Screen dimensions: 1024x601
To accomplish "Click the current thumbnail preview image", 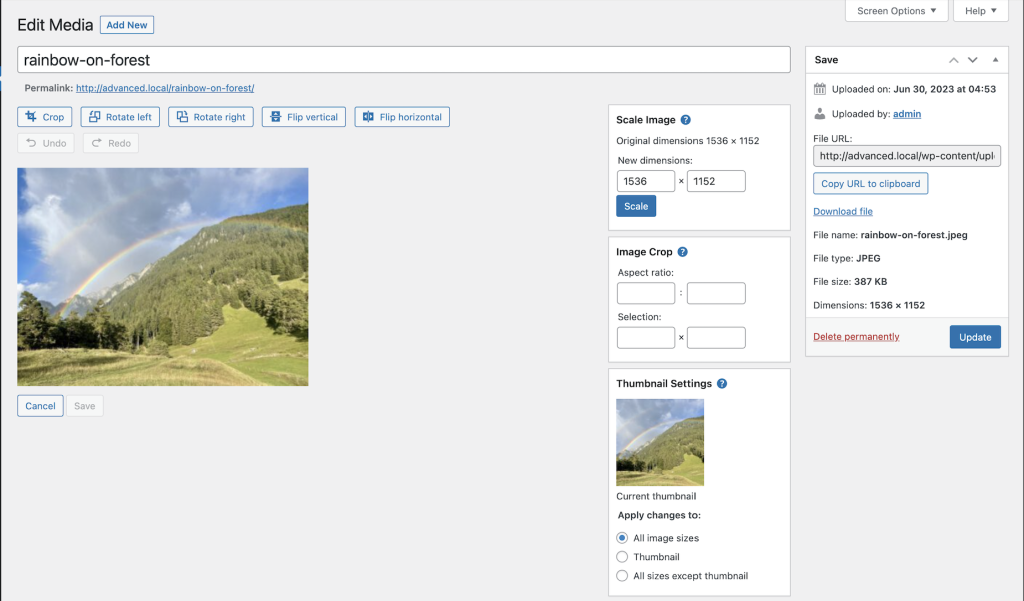I will [659, 442].
